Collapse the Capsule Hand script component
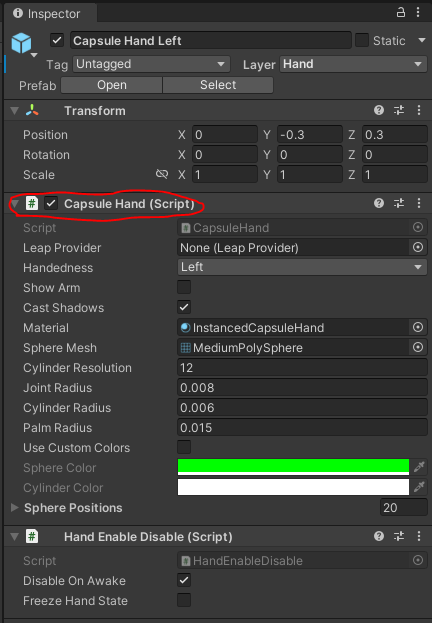 click(x=15, y=204)
